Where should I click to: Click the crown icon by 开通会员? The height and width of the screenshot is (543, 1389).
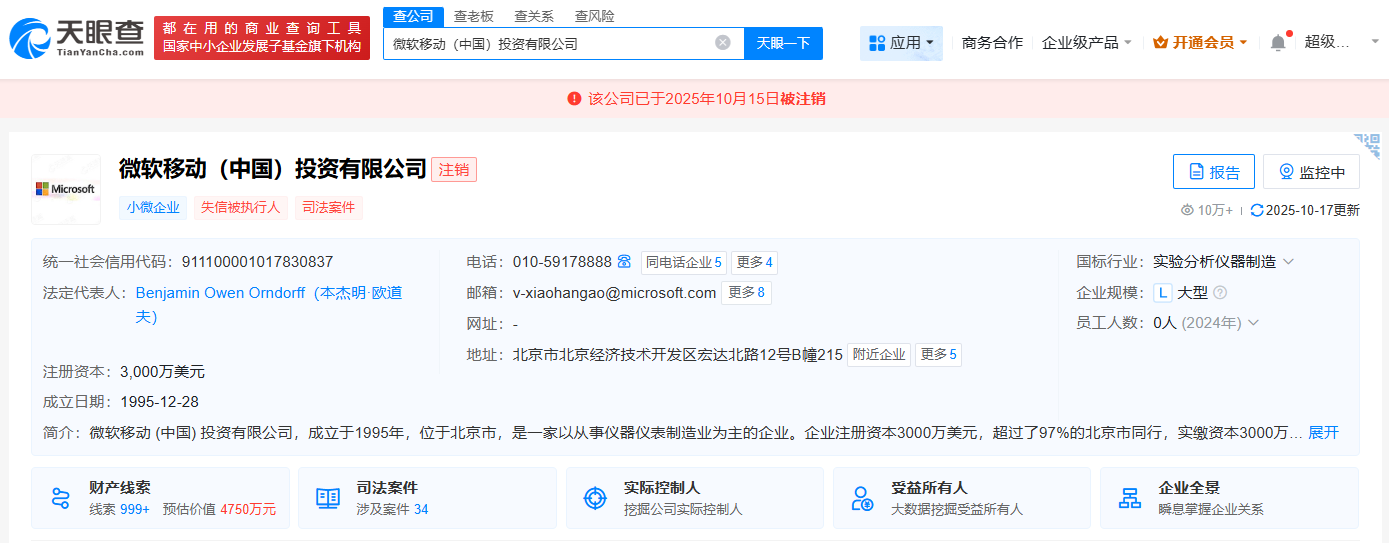click(1160, 43)
